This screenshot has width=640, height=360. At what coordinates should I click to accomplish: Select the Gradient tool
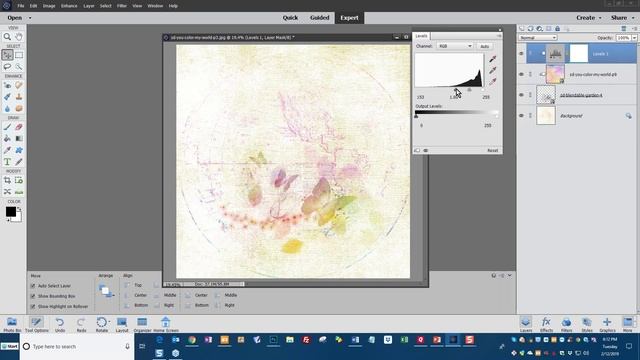click(x=19, y=138)
